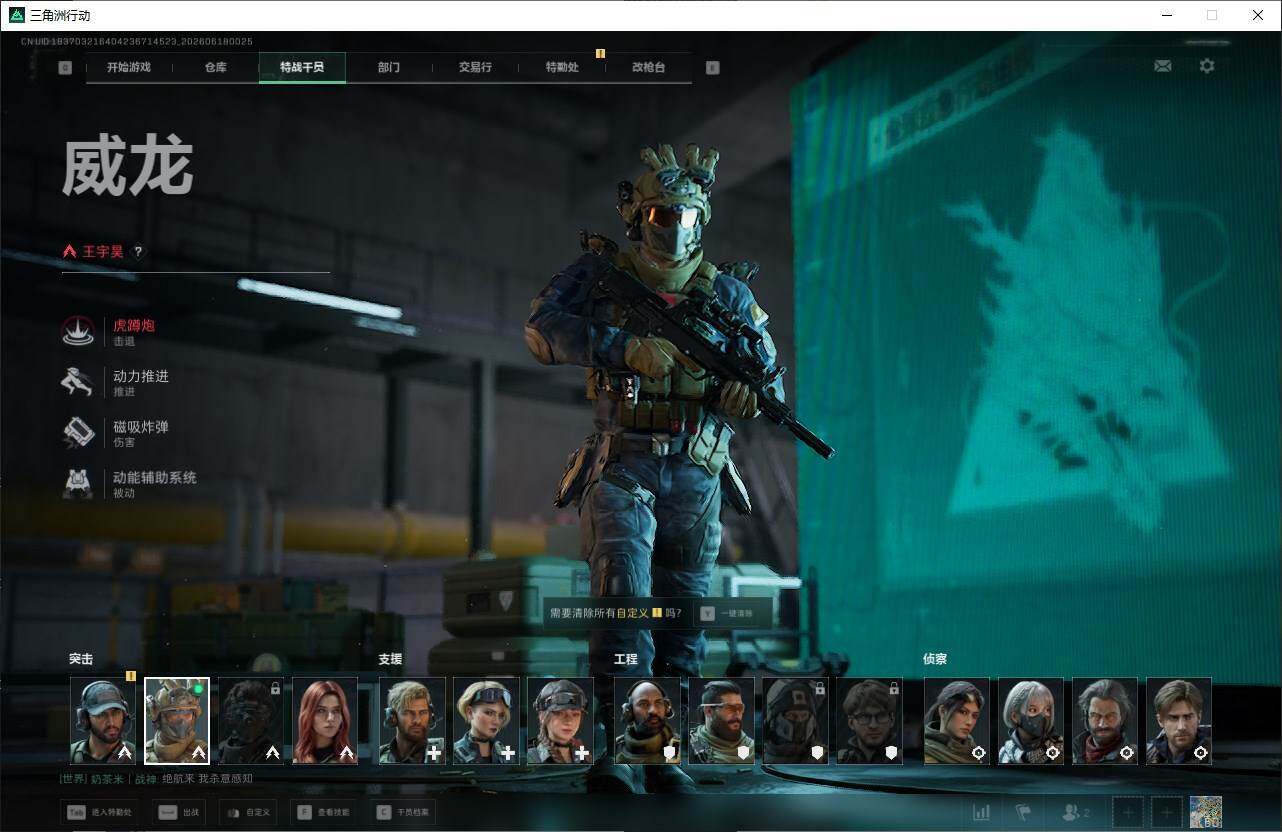Select the 虎蹲炮 skill icon
Screen dimensions: 1282x832
tap(78, 332)
